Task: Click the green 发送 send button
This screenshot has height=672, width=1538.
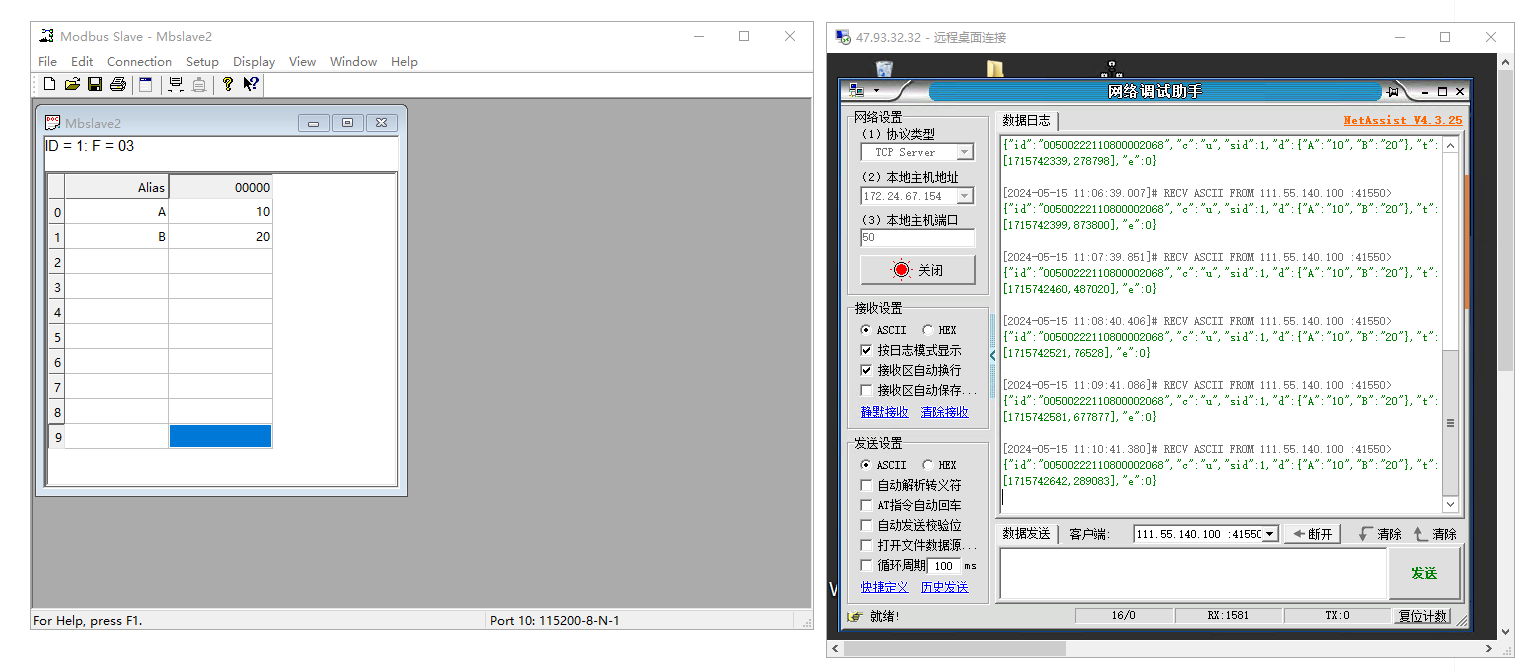Action: click(x=1424, y=573)
